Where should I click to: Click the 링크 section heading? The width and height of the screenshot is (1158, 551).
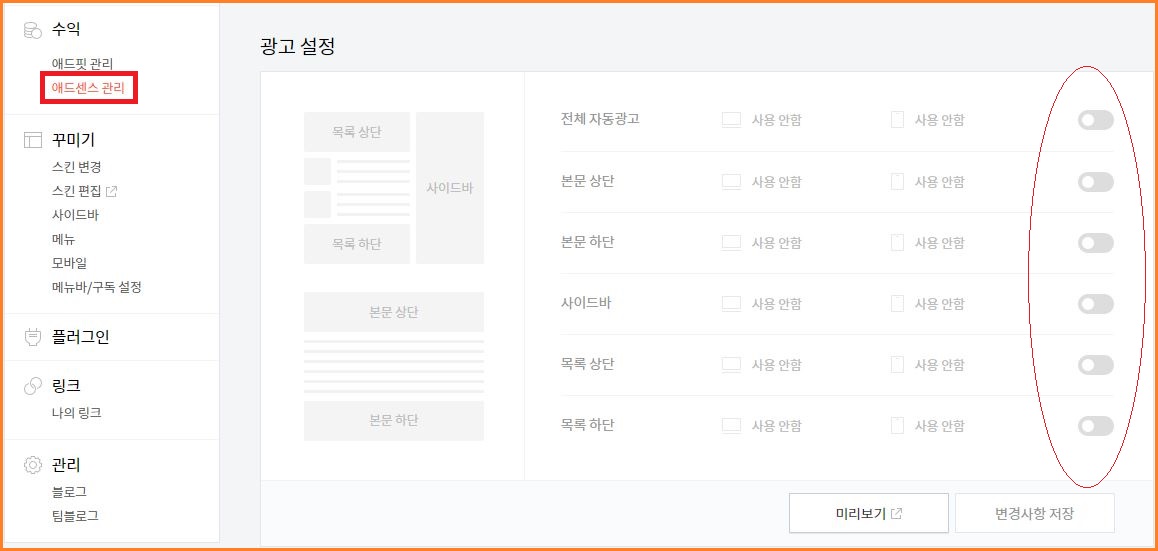coord(66,386)
